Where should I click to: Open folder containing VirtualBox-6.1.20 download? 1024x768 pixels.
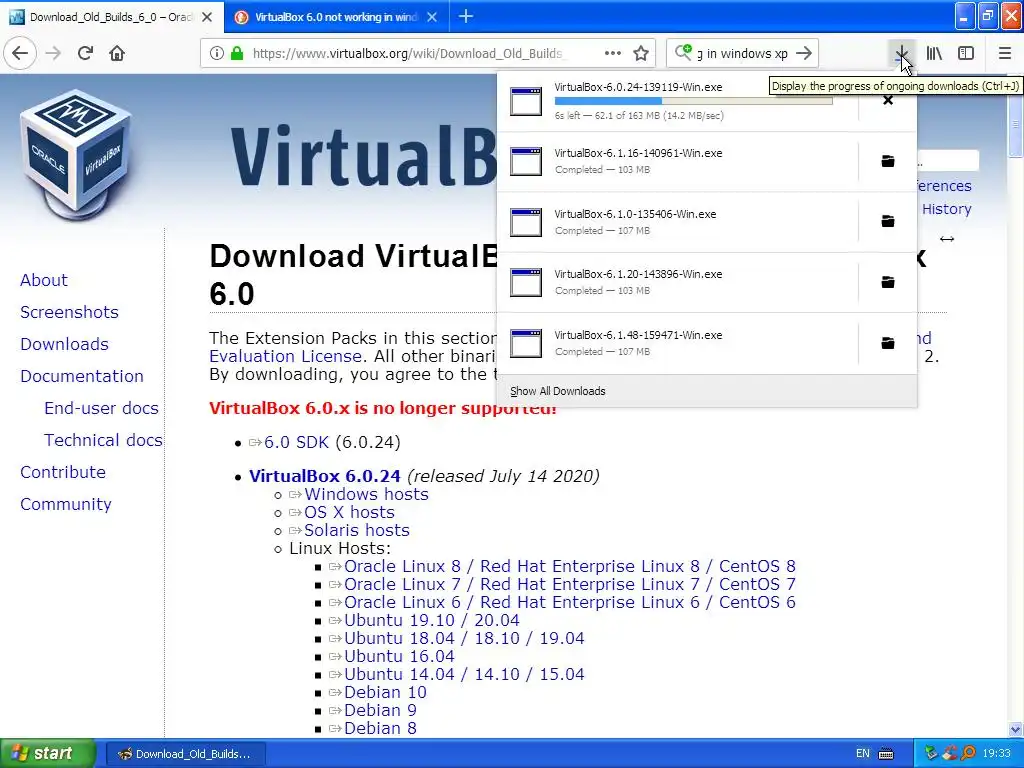888,282
